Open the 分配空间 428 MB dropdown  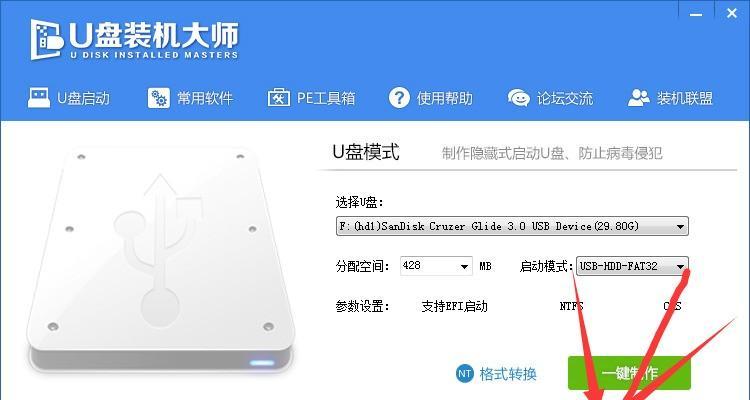coord(436,266)
